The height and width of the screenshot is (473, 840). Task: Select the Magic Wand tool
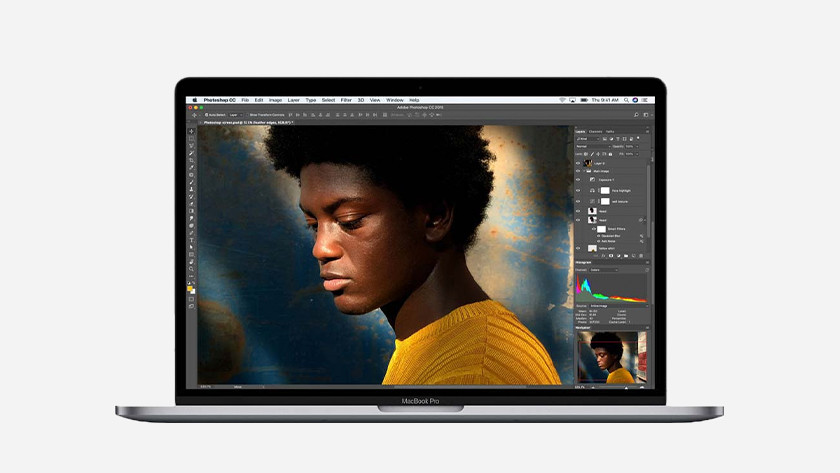pos(191,153)
